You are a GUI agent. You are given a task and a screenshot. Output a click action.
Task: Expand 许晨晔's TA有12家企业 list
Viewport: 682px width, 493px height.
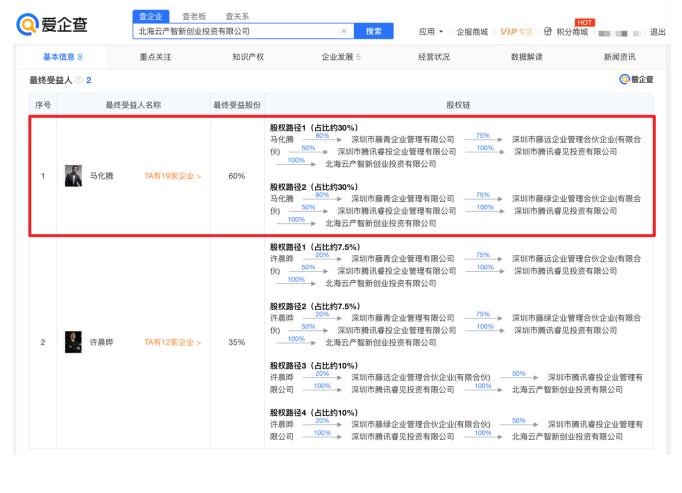pos(172,342)
